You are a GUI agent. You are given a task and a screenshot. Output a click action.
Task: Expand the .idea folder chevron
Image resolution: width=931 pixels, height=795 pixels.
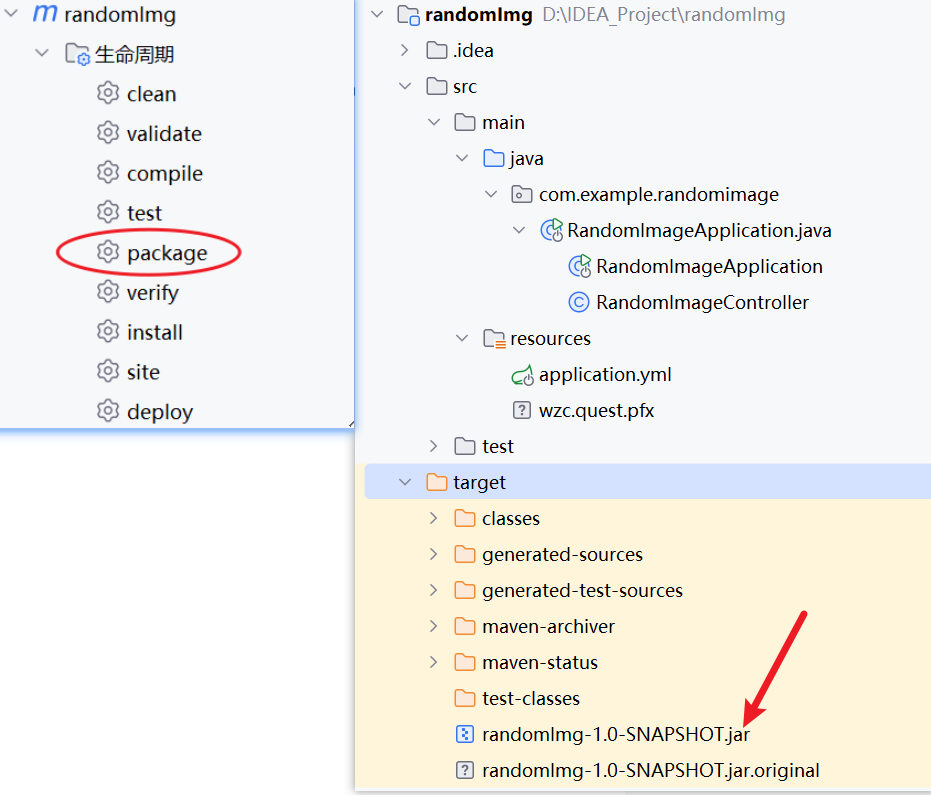405,50
